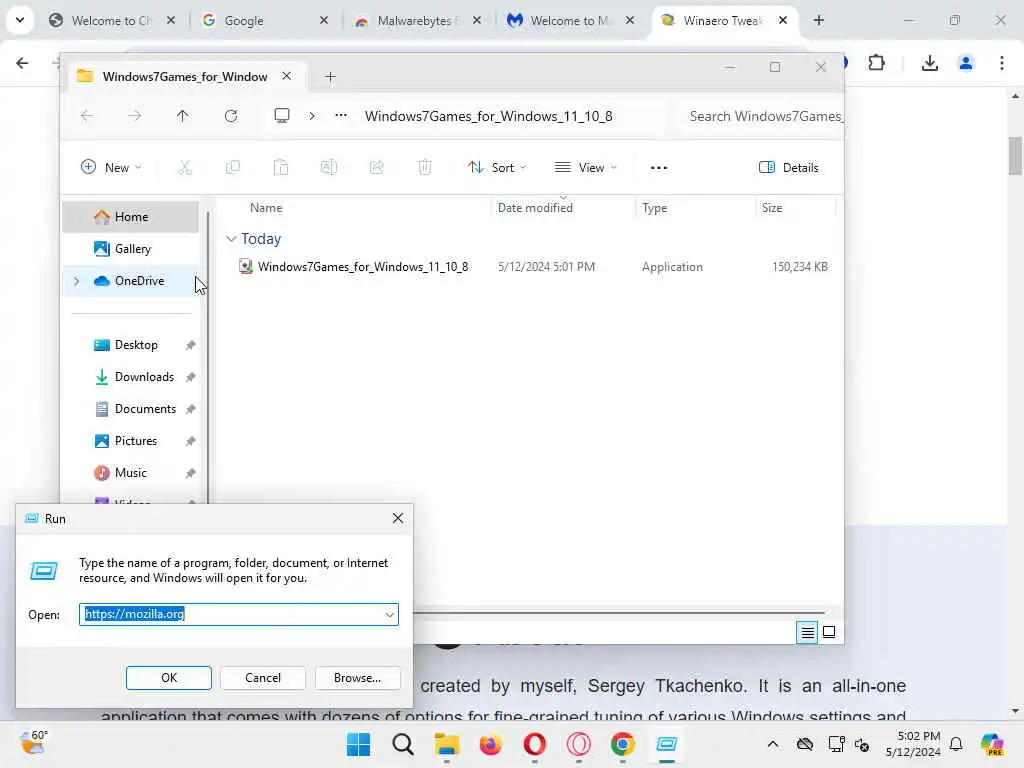Sort by Date modified column header
1024x768 pixels.
pos(563,208)
